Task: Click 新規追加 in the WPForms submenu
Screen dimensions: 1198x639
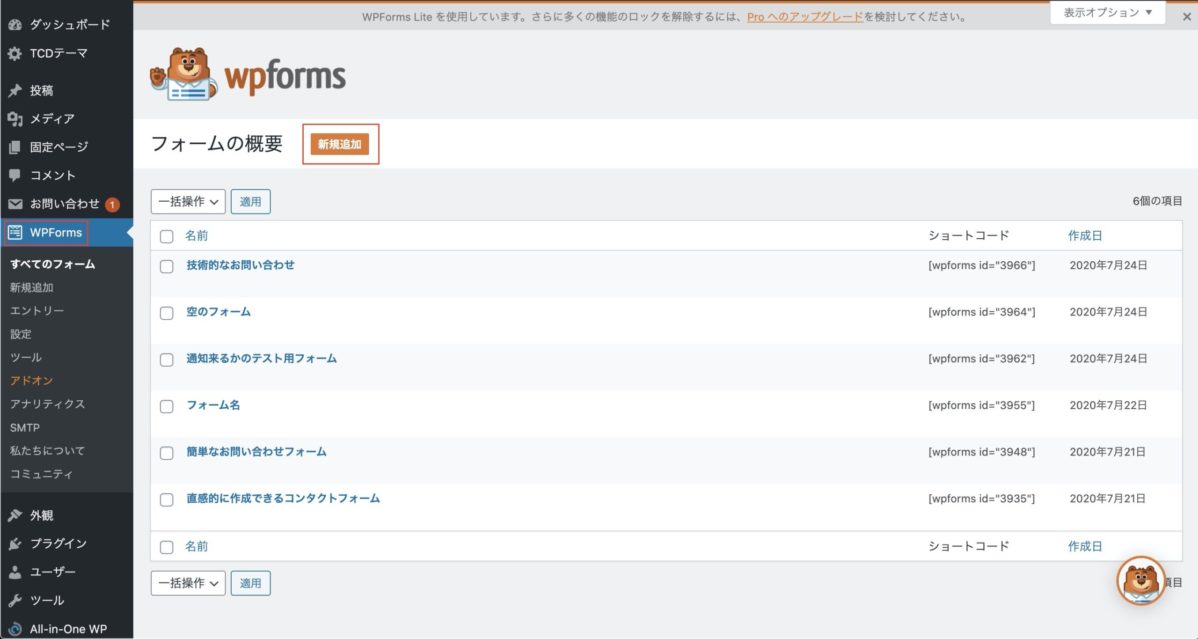Action: (31, 287)
